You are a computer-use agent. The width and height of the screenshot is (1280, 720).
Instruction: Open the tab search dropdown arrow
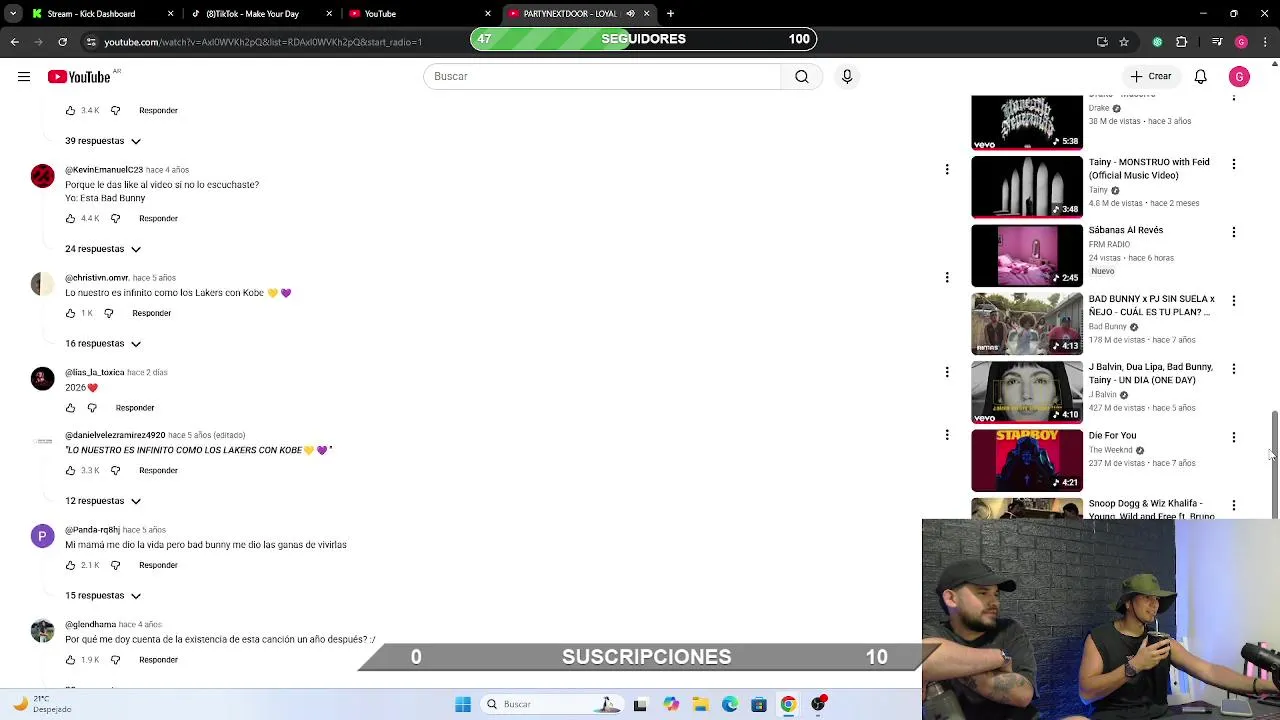(13, 14)
